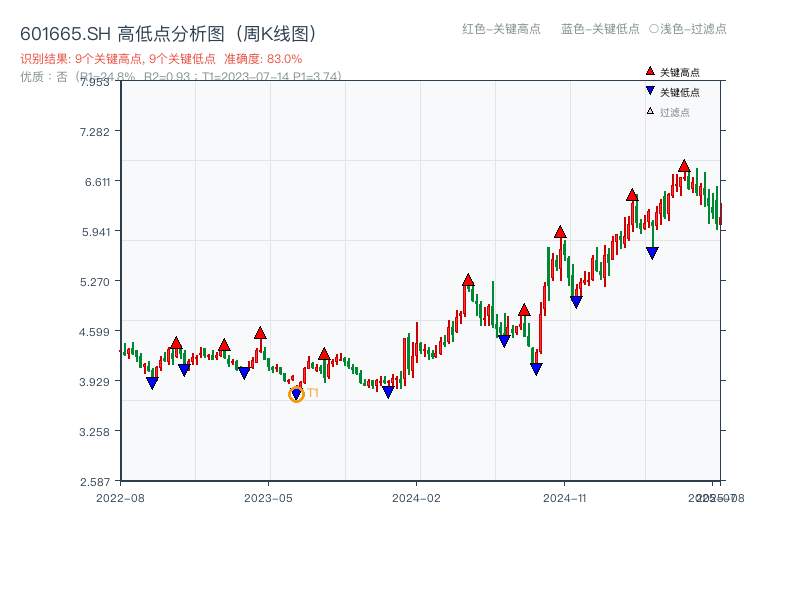This screenshot has height=600, width=800.
Task: Click the 2.587 y-axis value
Action: pyautogui.click(x=95, y=482)
